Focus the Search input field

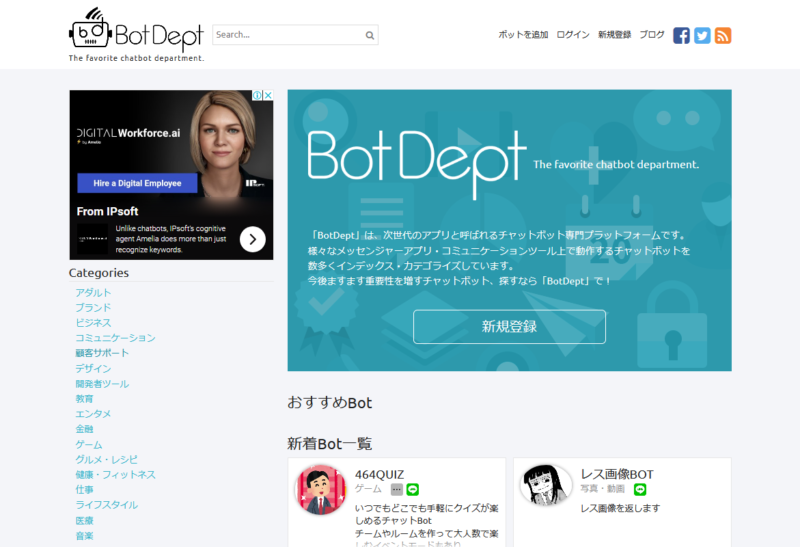tap(286, 35)
